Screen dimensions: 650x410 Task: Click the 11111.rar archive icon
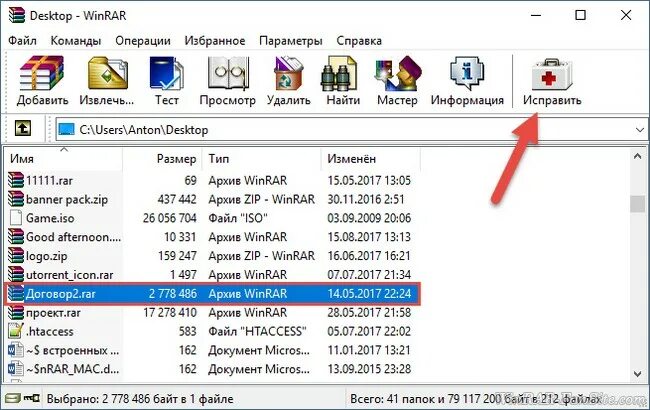point(16,180)
